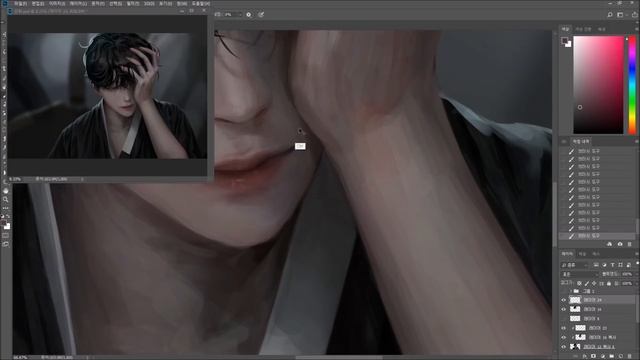Delete current state trash icon in History panel
This screenshot has height=360, width=640.
point(629,244)
